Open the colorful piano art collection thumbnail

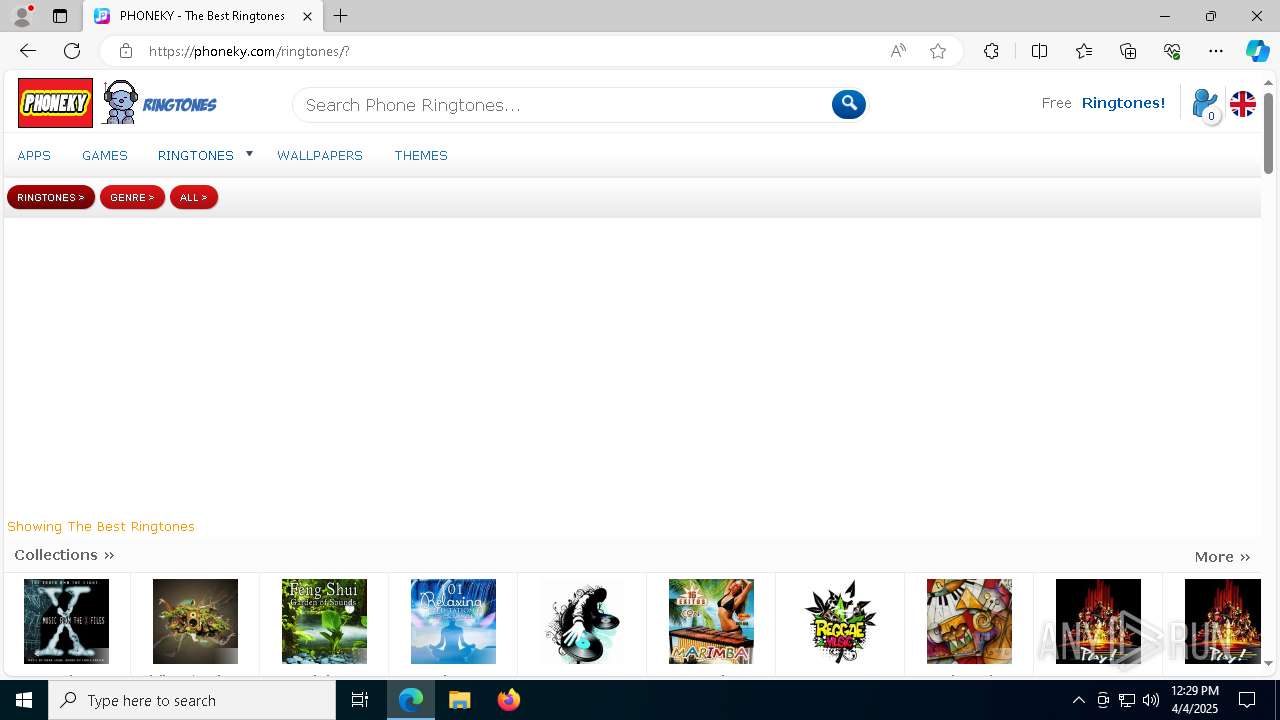pyautogui.click(x=969, y=621)
